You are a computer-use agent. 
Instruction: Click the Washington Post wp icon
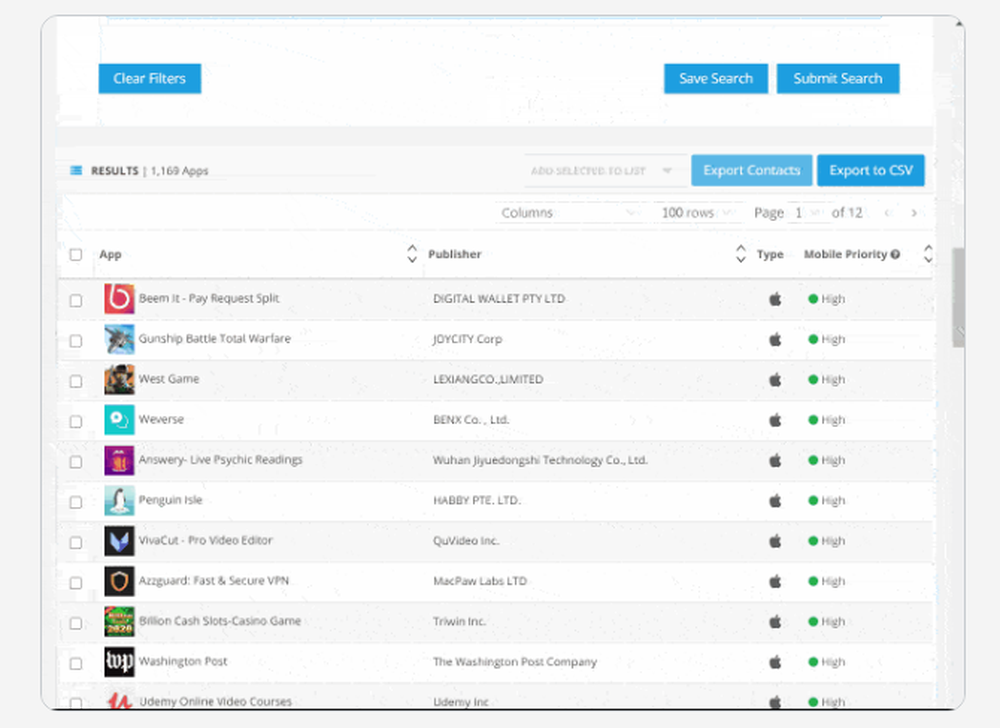coord(119,662)
